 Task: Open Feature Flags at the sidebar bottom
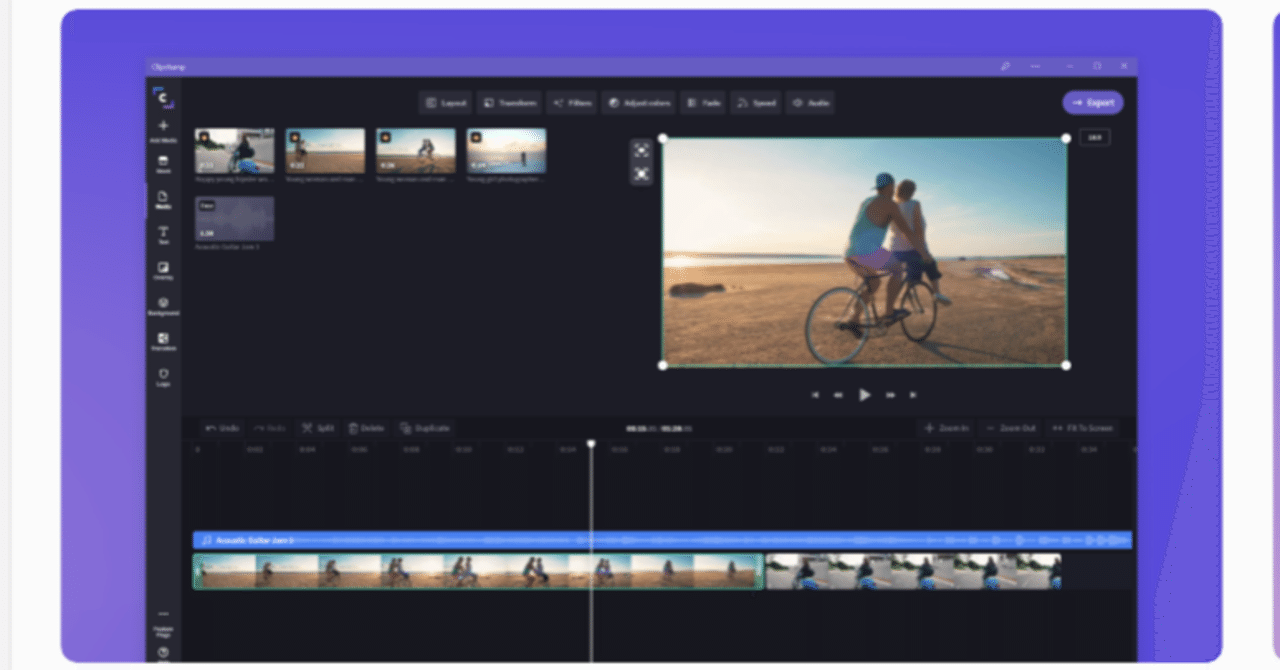tap(163, 624)
